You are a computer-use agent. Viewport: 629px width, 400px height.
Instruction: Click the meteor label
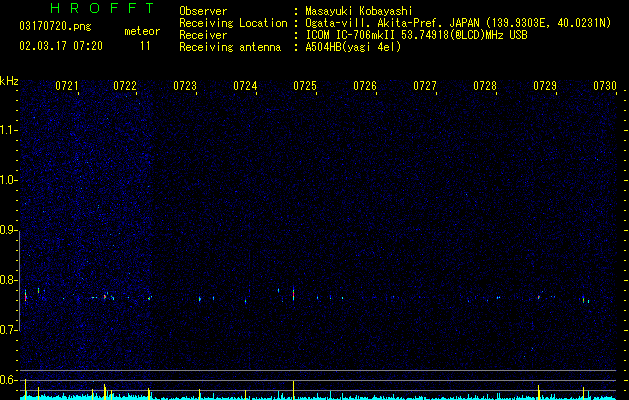[x=142, y=31]
